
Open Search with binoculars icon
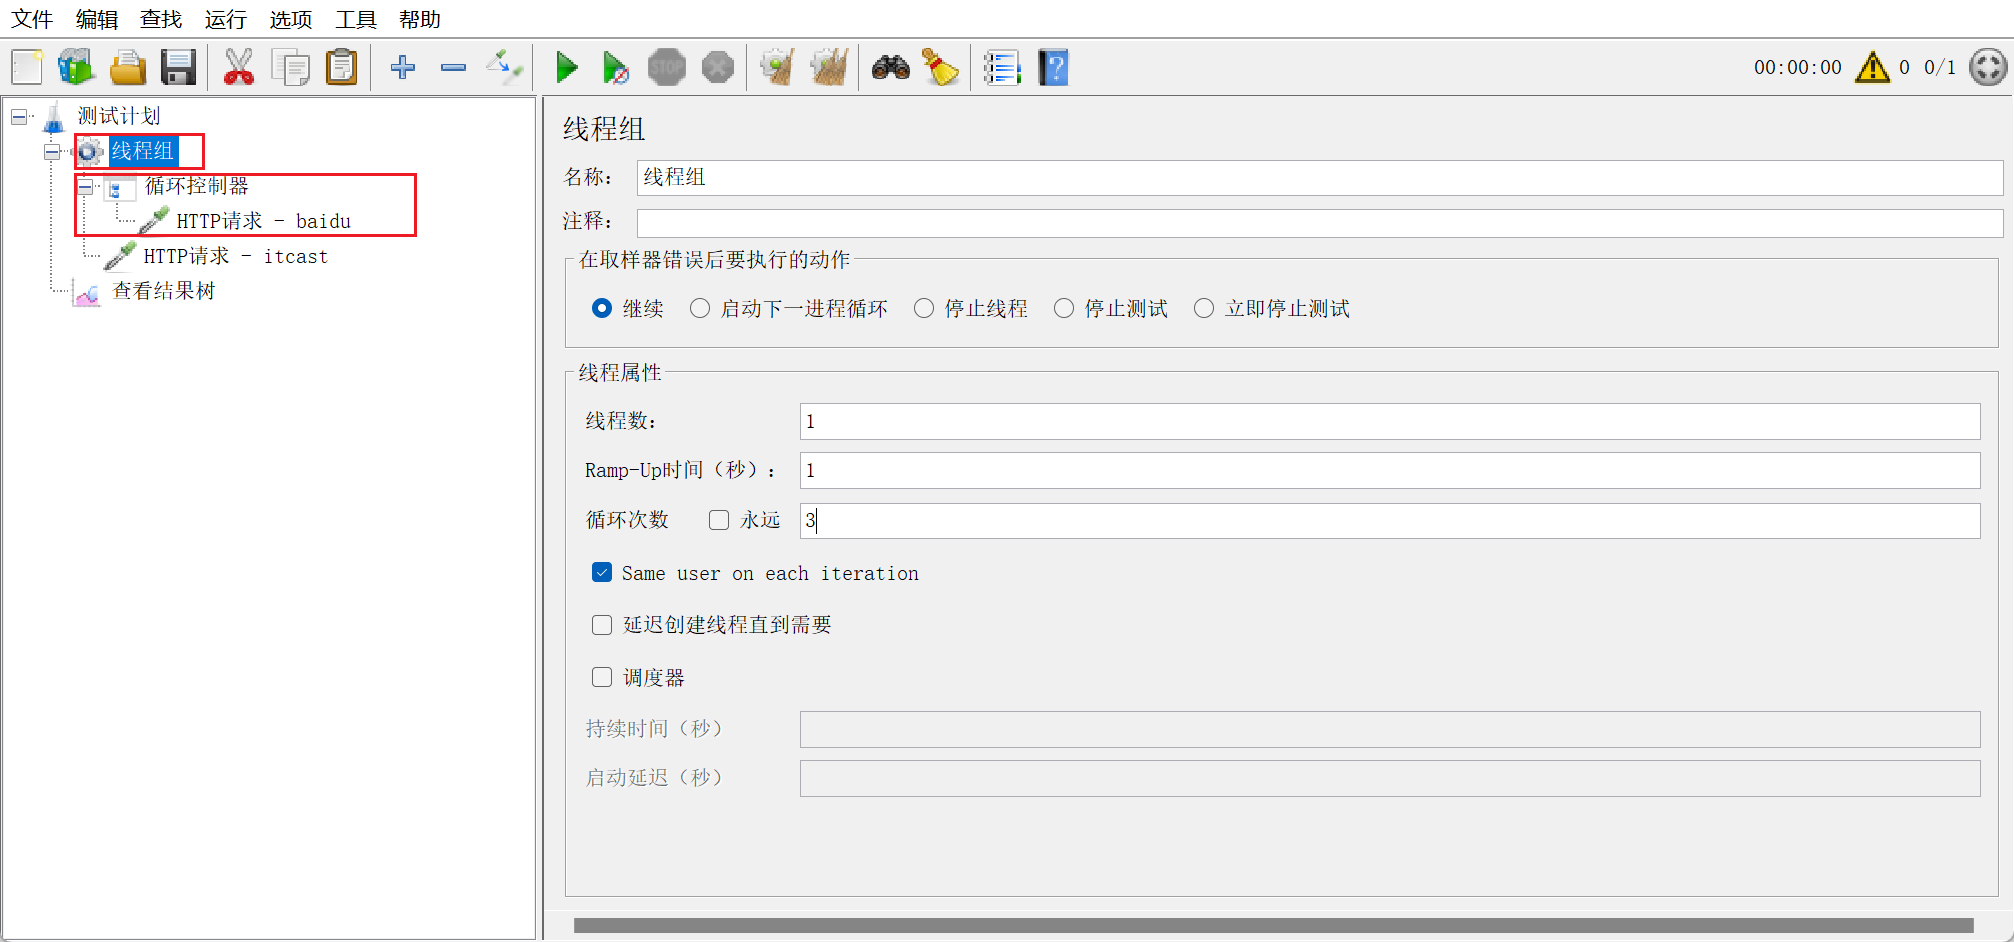(891, 67)
